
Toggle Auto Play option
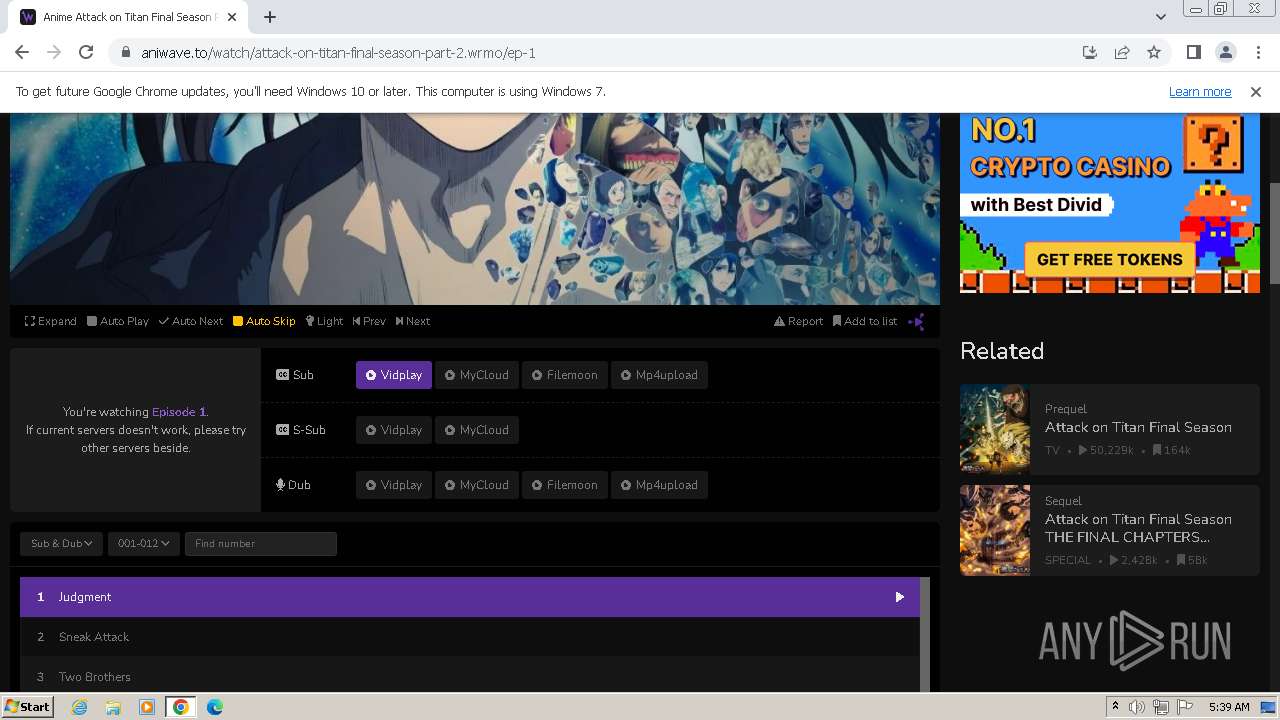tap(118, 321)
